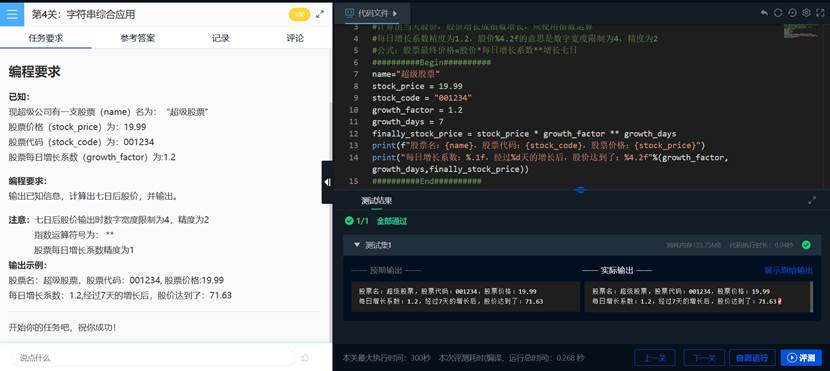Toggle fullscreen for the code editor
Screen dimensions: 830x371
click(x=820, y=13)
